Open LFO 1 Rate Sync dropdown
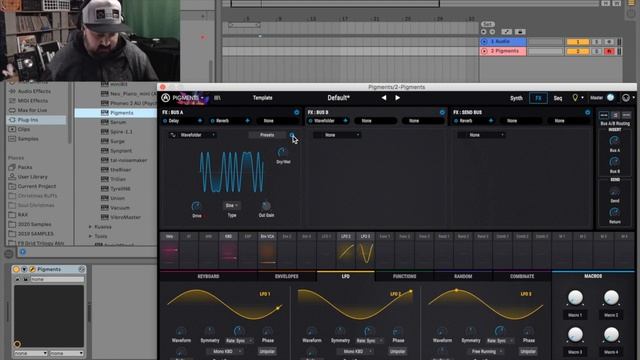 [x=240, y=340]
